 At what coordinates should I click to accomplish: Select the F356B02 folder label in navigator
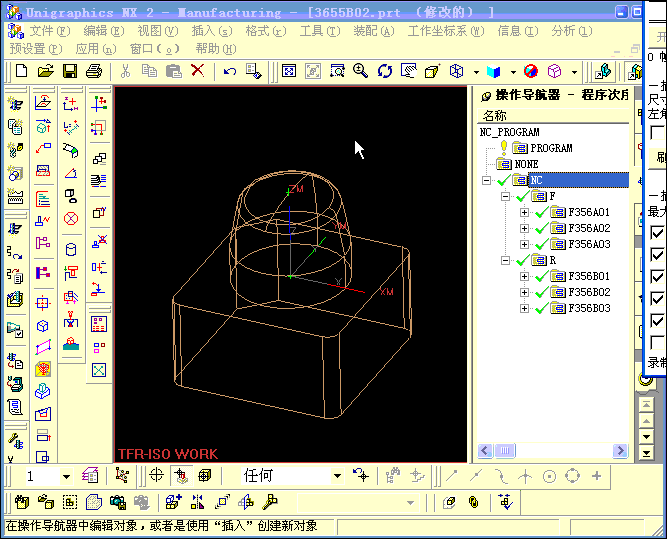tap(589, 292)
